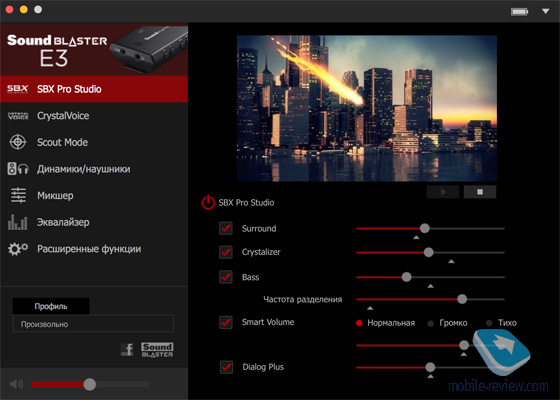Stop the demo video
The width and height of the screenshot is (560, 400).
coord(480,192)
